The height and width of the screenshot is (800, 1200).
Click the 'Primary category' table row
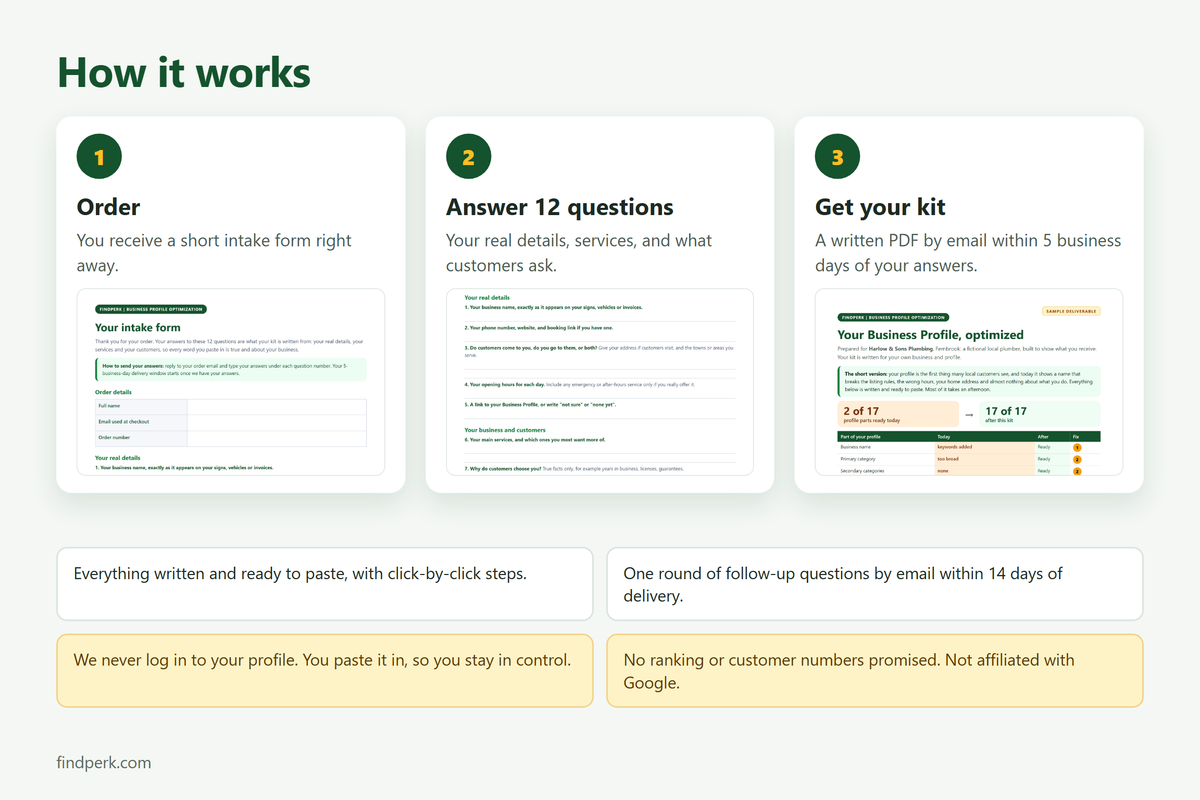click(969, 459)
